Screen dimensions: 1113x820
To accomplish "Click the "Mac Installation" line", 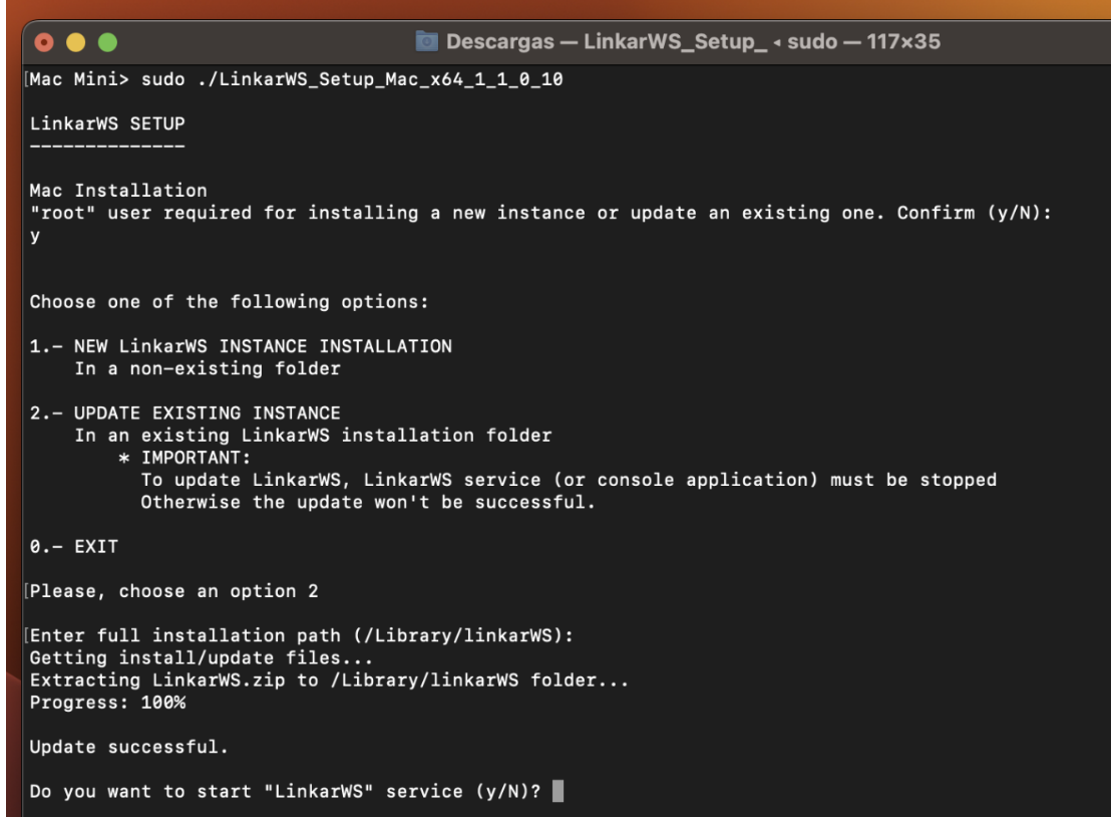I will tap(118, 190).
